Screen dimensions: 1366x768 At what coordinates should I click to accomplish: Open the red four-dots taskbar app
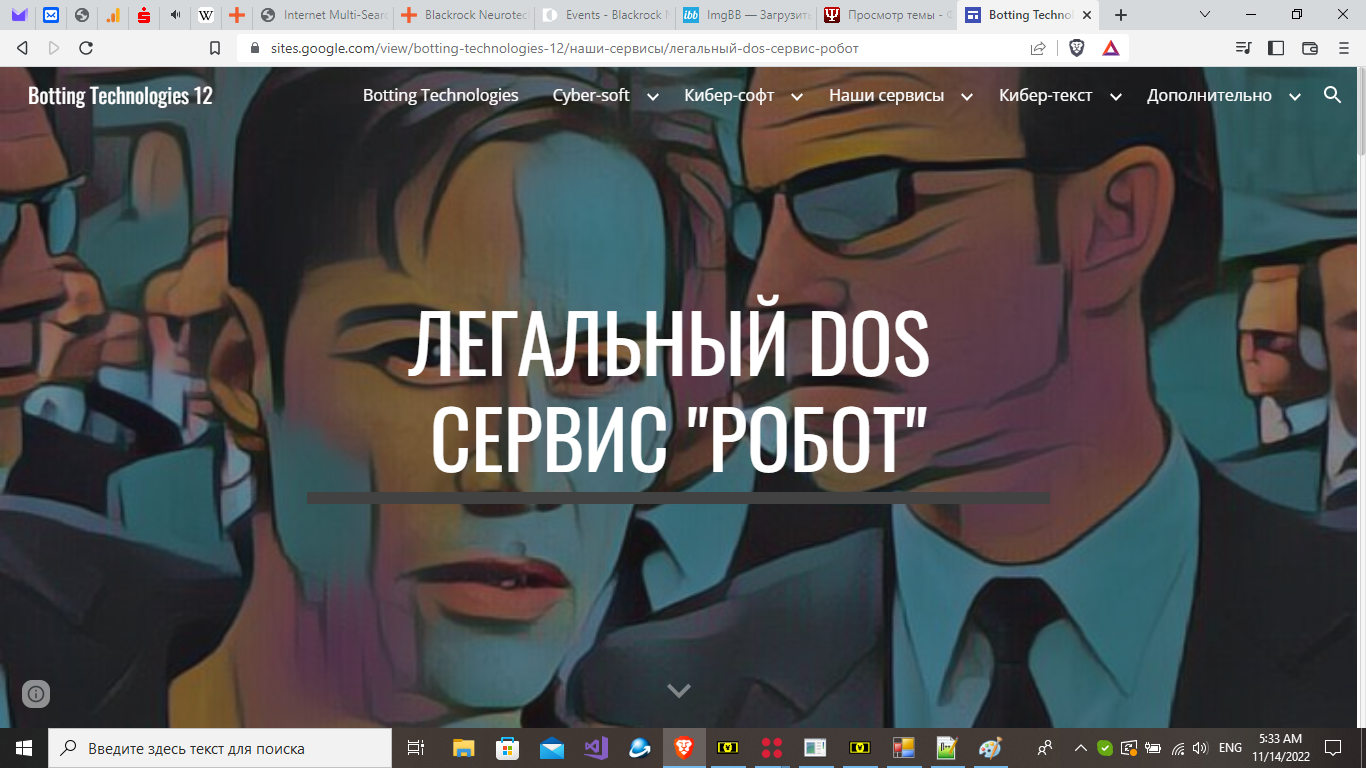tap(771, 748)
